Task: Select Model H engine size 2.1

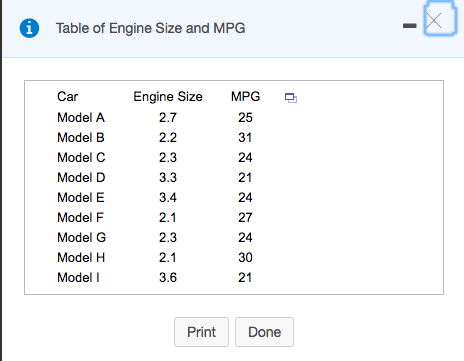Action: coord(167,257)
